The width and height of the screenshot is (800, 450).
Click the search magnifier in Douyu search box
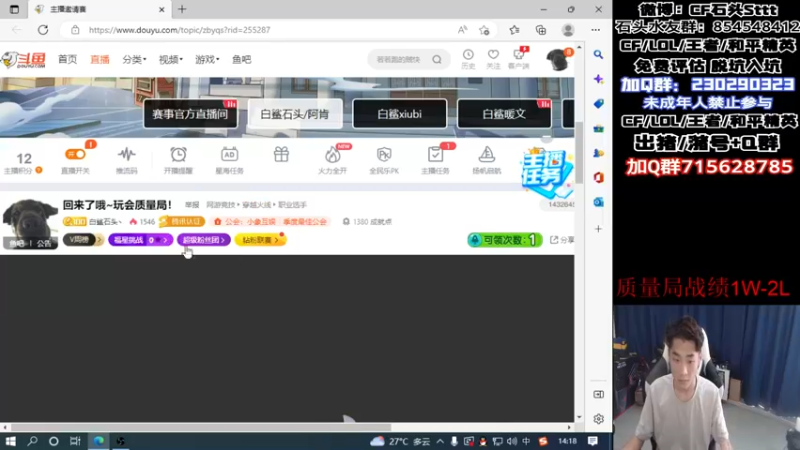point(437,60)
